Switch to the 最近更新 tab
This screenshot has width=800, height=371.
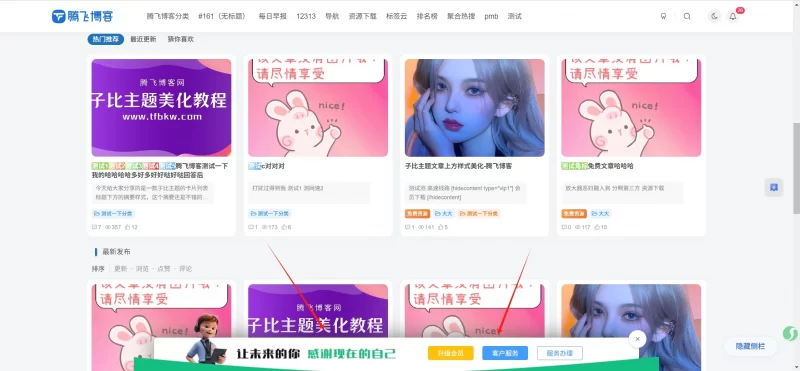point(143,39)
